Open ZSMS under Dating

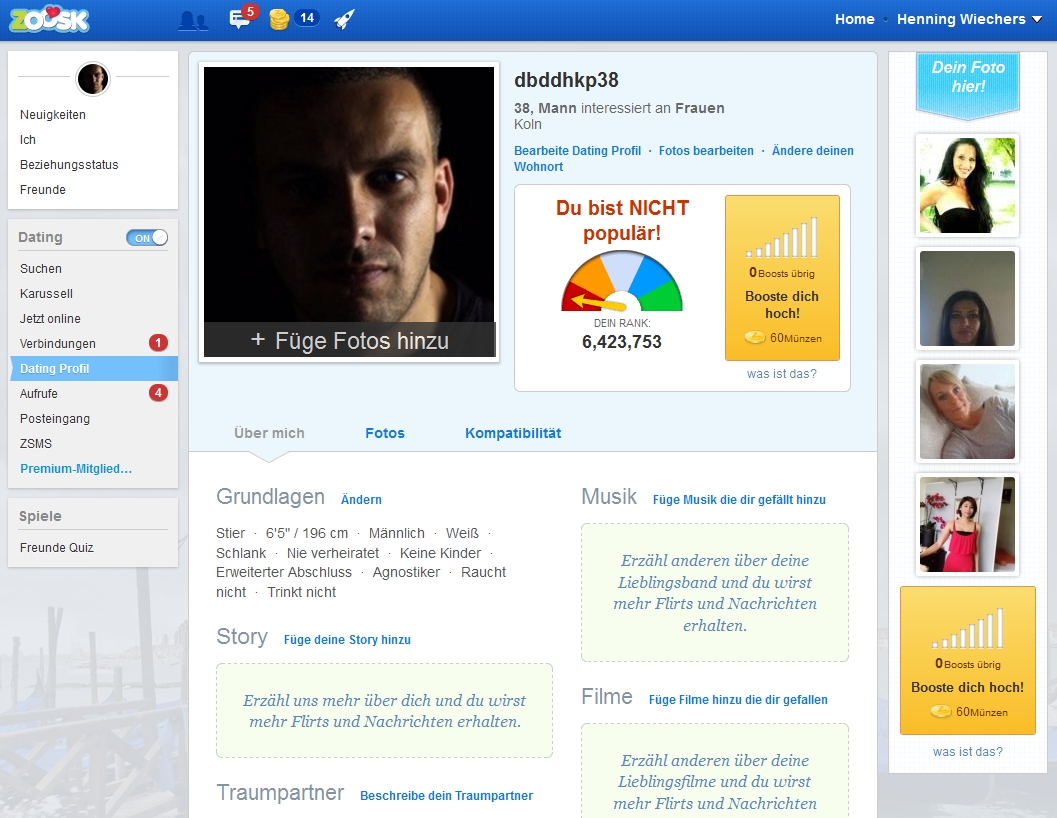point(36,443)
